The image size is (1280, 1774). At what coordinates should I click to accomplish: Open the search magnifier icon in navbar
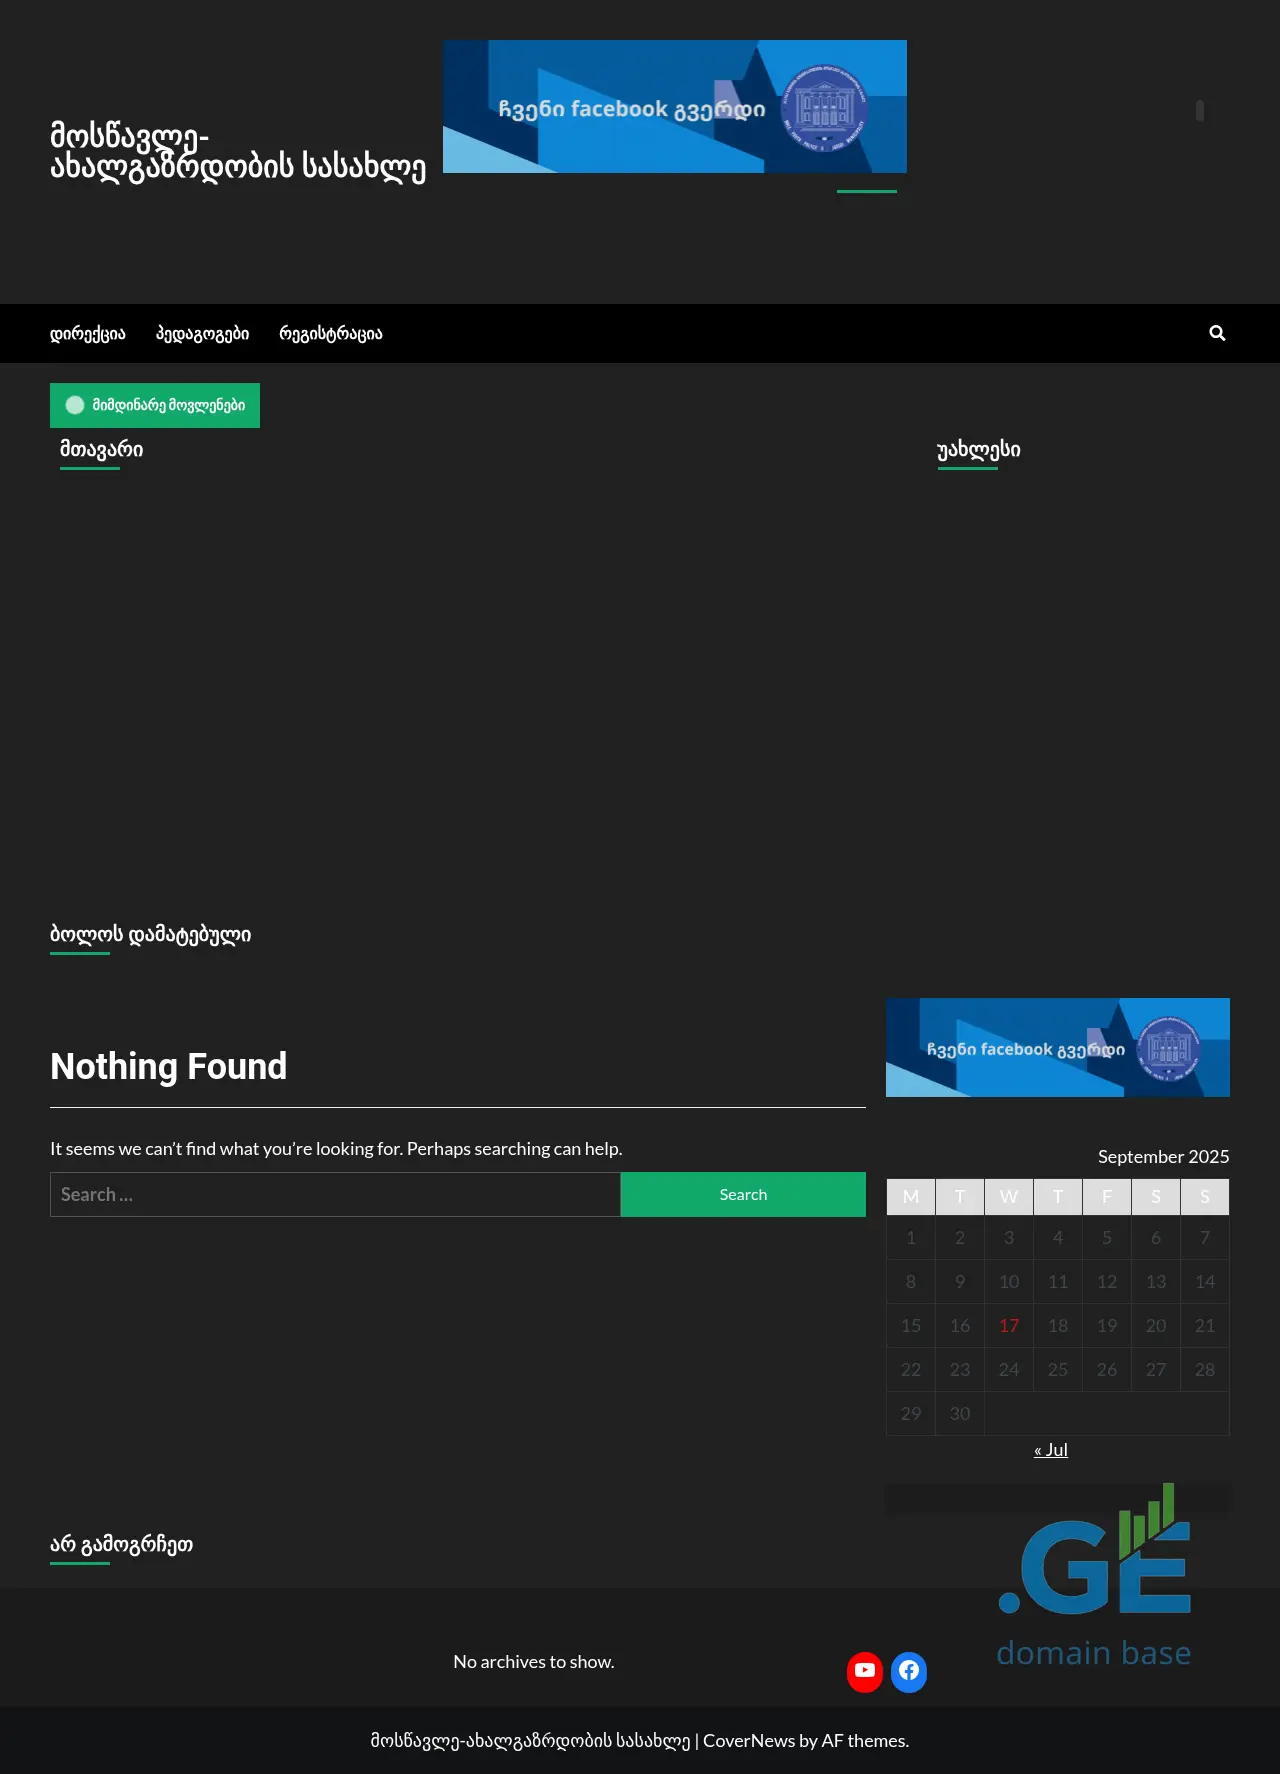tap(1217, 333)
